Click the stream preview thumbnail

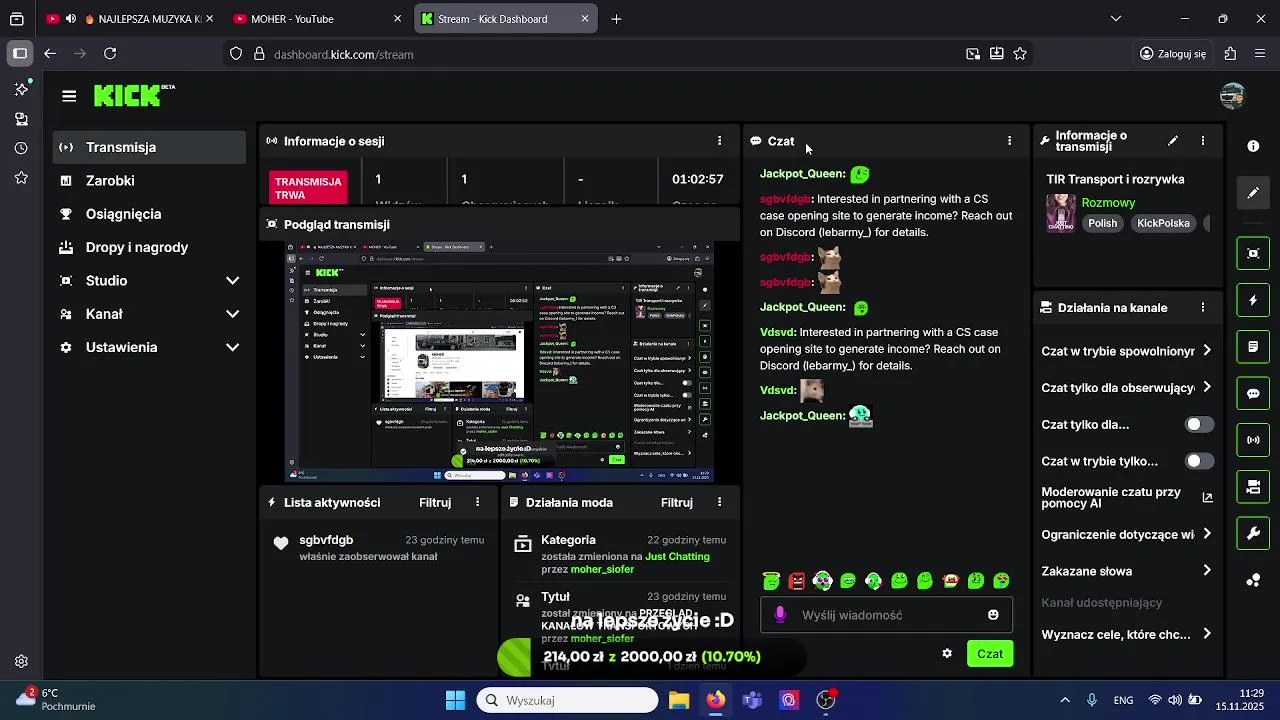click(499, 361)
